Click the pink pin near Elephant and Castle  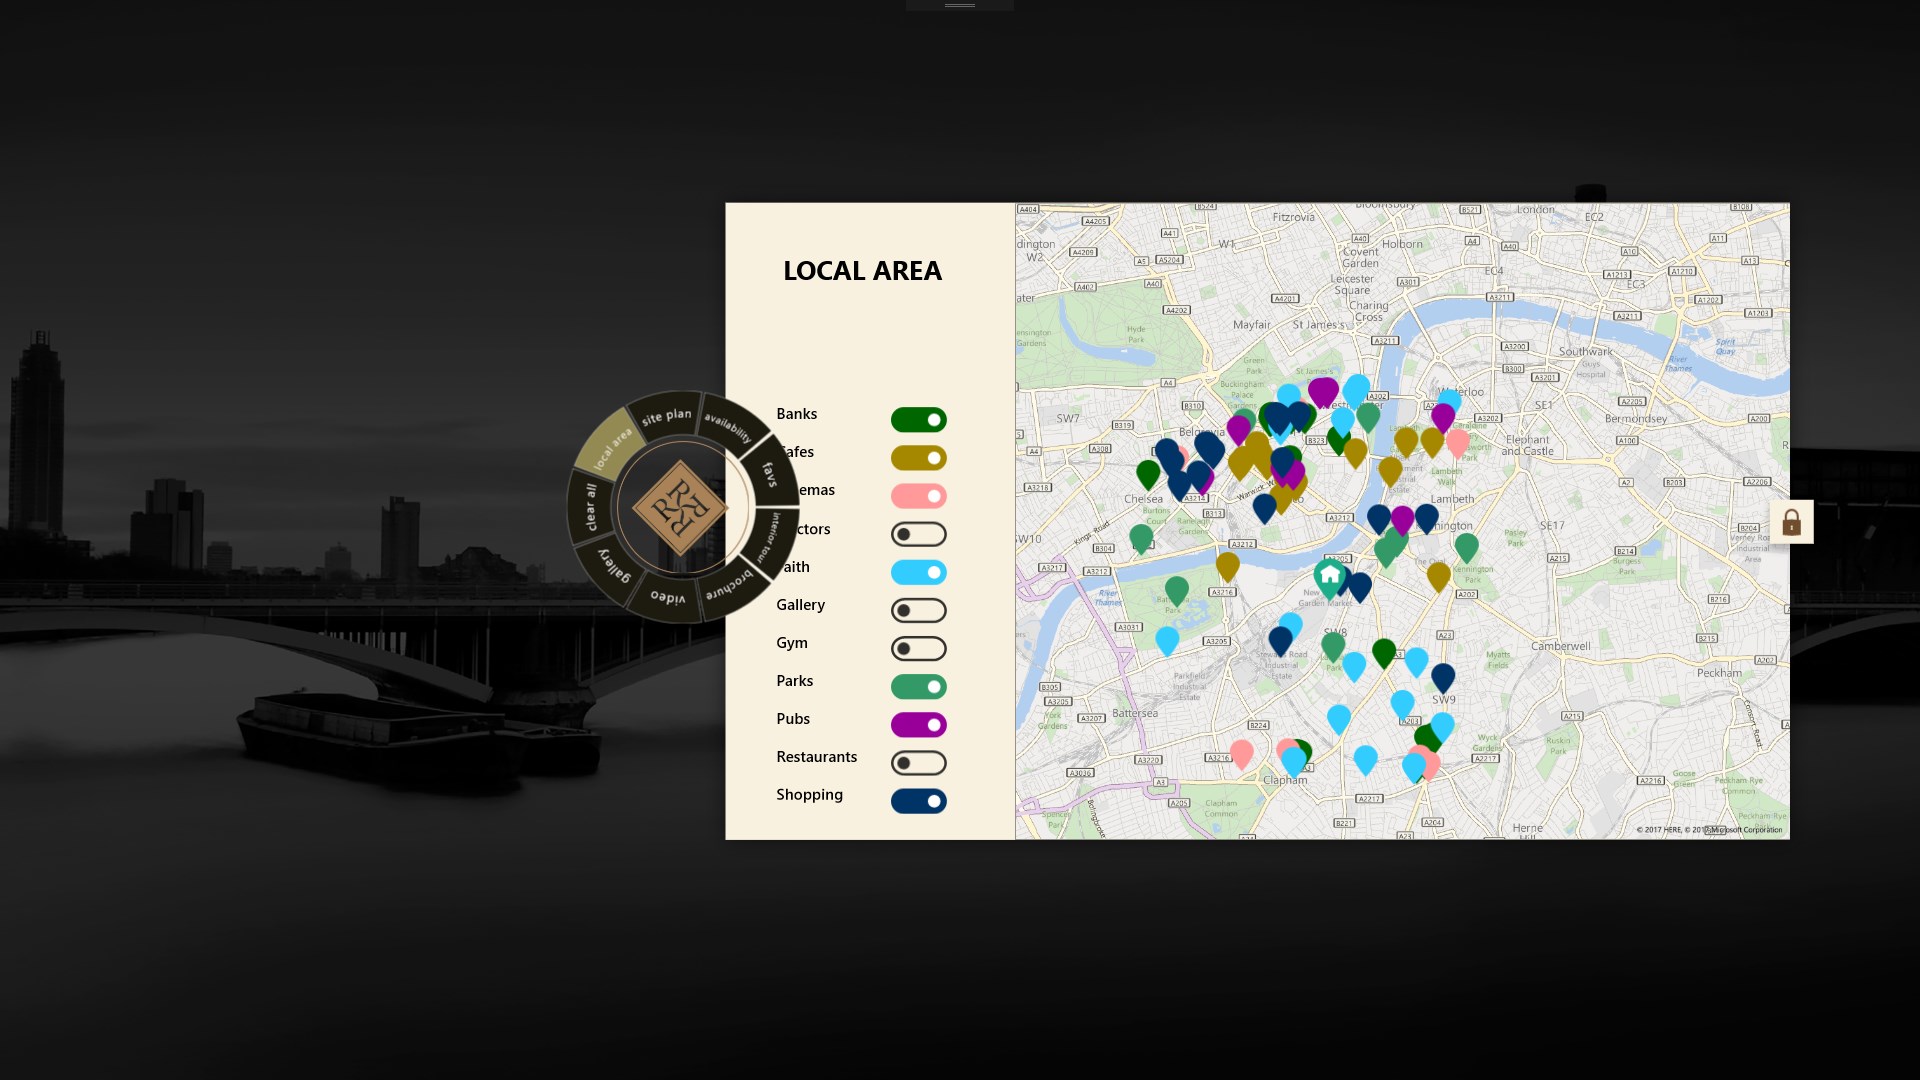(x=1457, y=441)
